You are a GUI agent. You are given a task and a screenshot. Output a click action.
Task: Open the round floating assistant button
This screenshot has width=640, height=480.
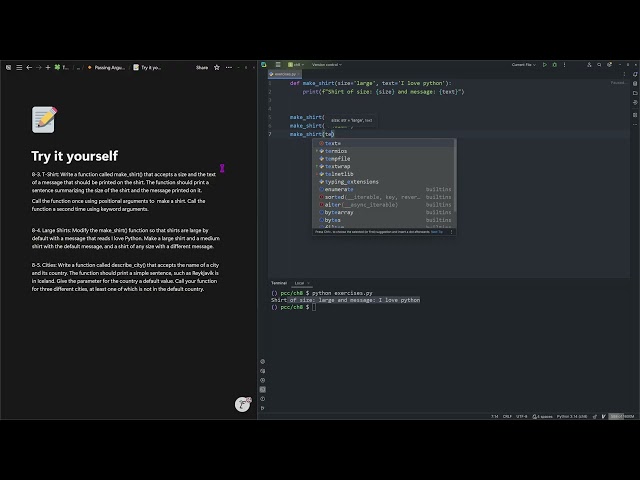242,404
